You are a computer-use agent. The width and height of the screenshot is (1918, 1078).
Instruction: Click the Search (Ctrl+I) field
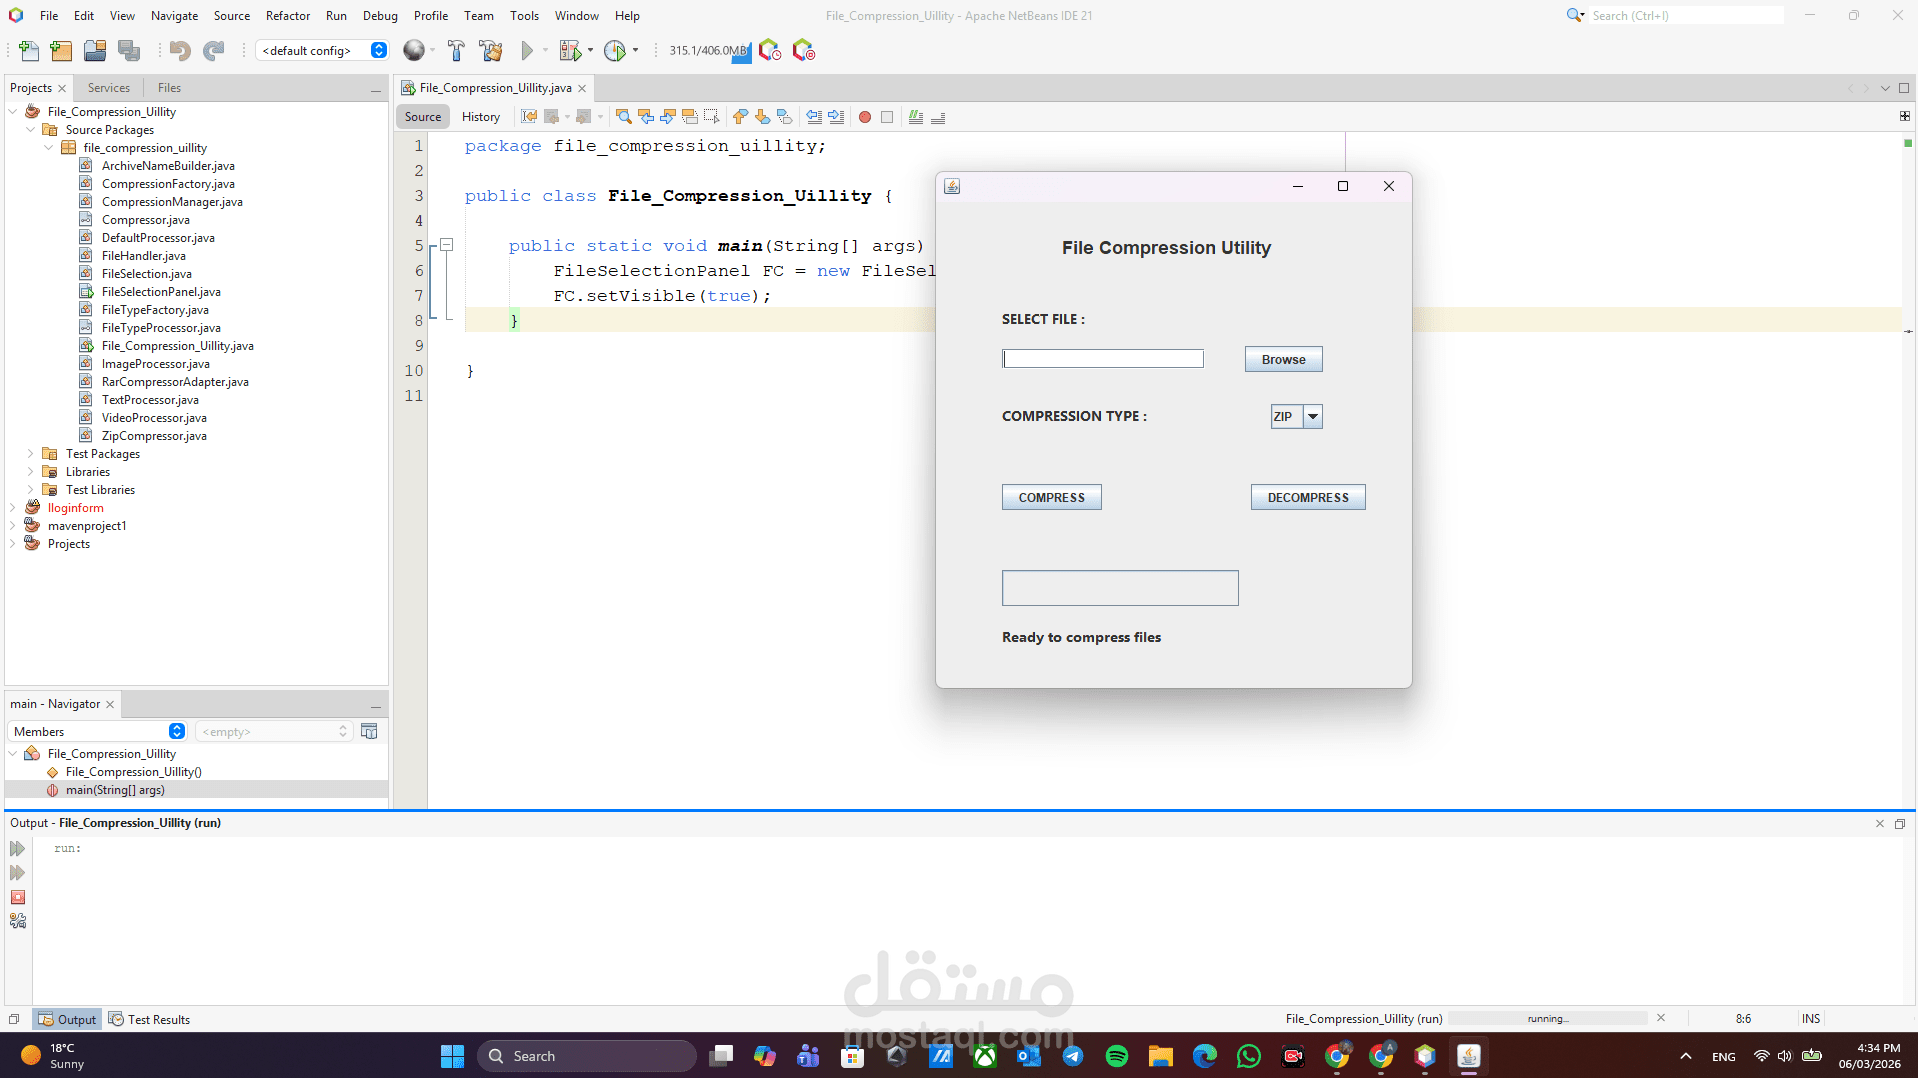pyautogui.click(x=1686, y=16)
